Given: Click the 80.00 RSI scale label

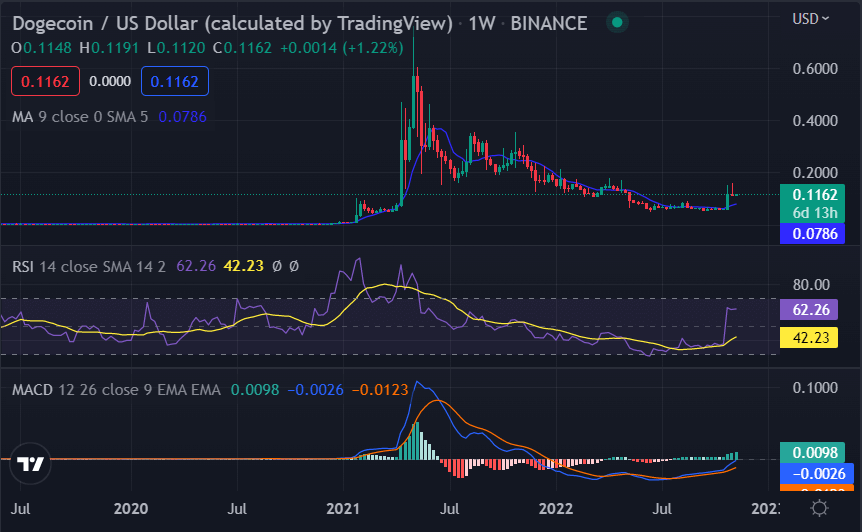Looking at the screenshot, I should coord(811,285).
